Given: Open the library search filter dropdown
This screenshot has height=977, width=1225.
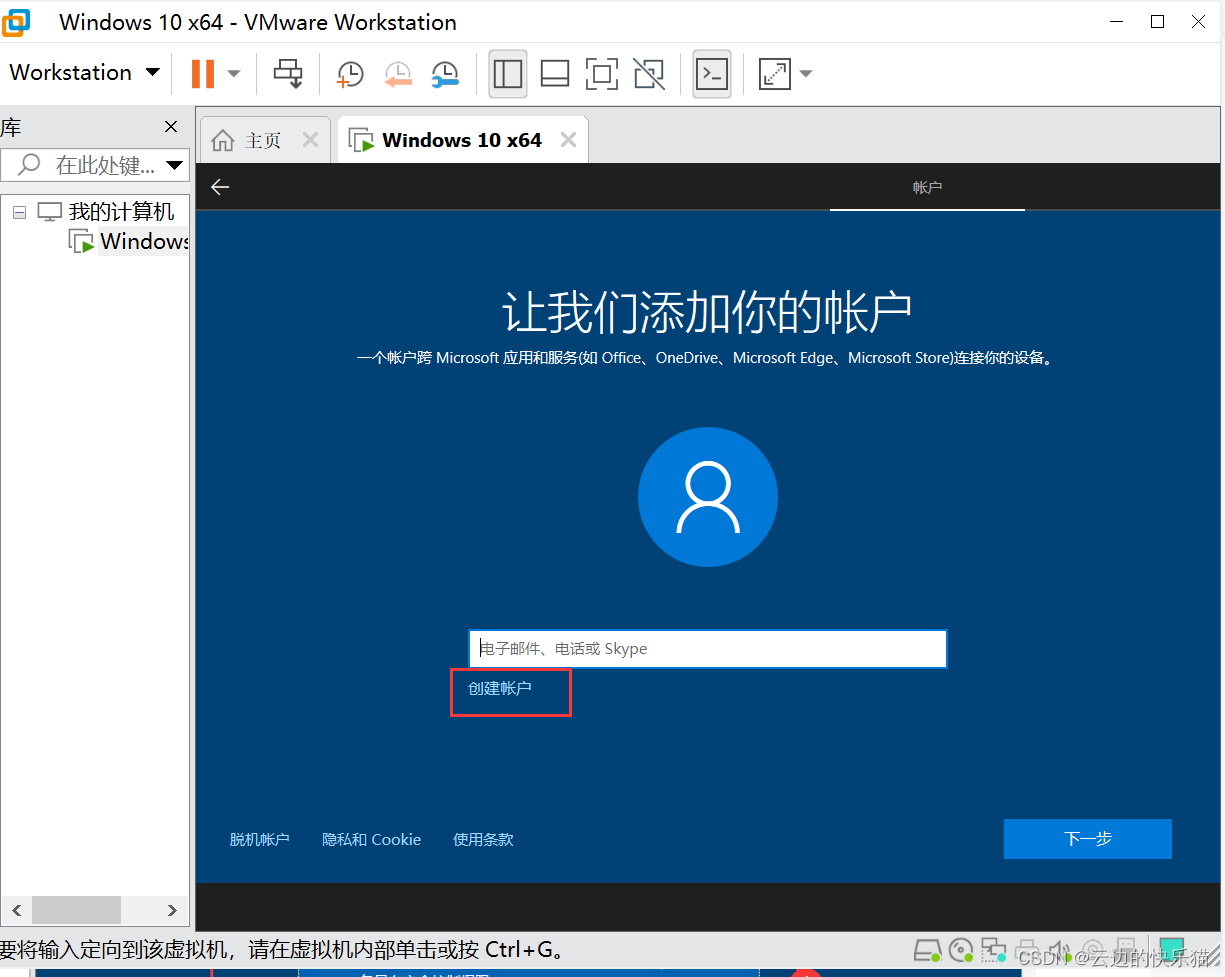Looking at the screenshot, I should click(175, 165).
